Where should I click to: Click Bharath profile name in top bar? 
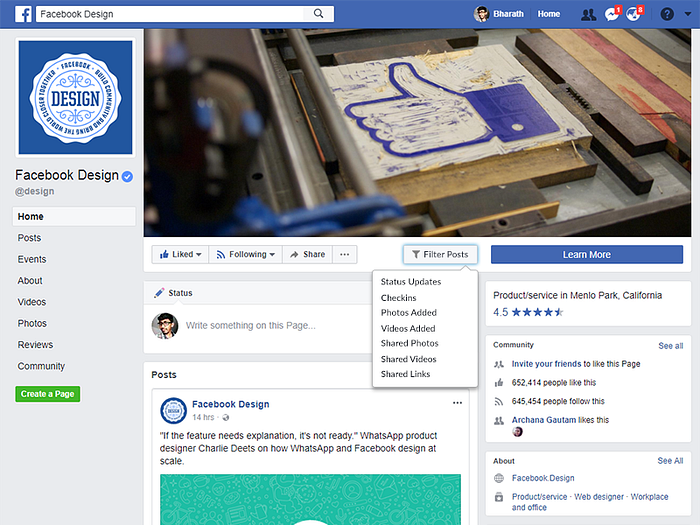click(508, 14)
